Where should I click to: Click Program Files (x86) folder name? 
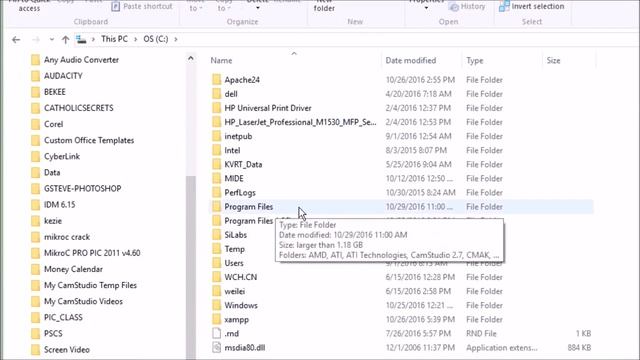[x=249, y=221]
